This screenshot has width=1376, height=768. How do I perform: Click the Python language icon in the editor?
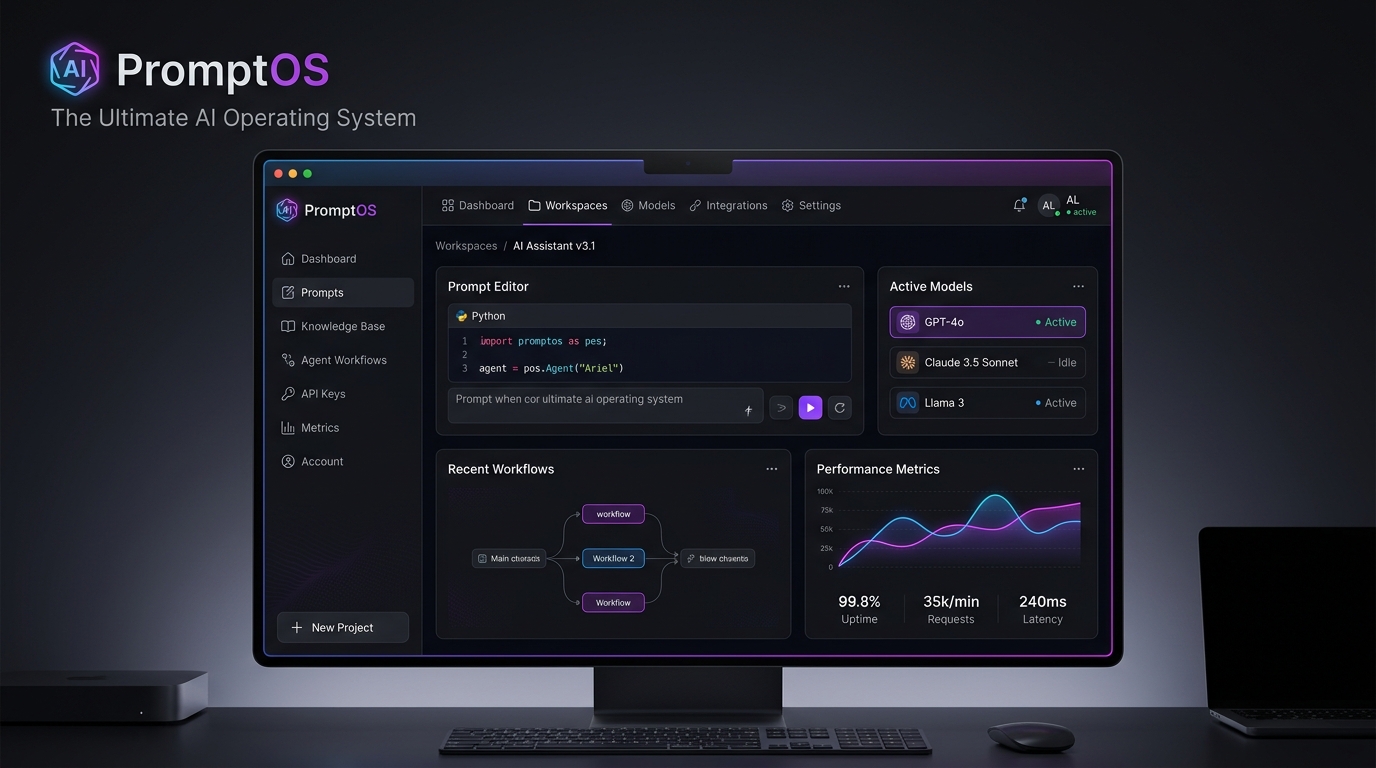tap(461, 316)
